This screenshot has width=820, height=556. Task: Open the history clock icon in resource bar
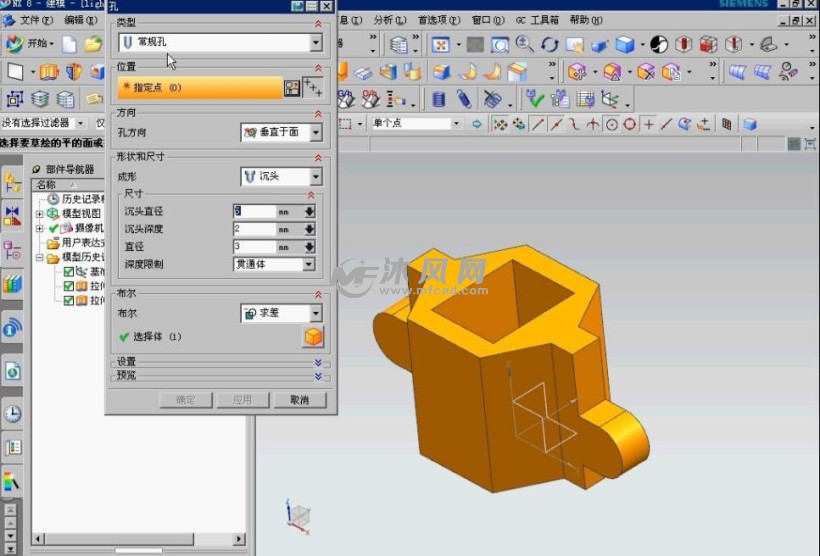coord(12,413)
